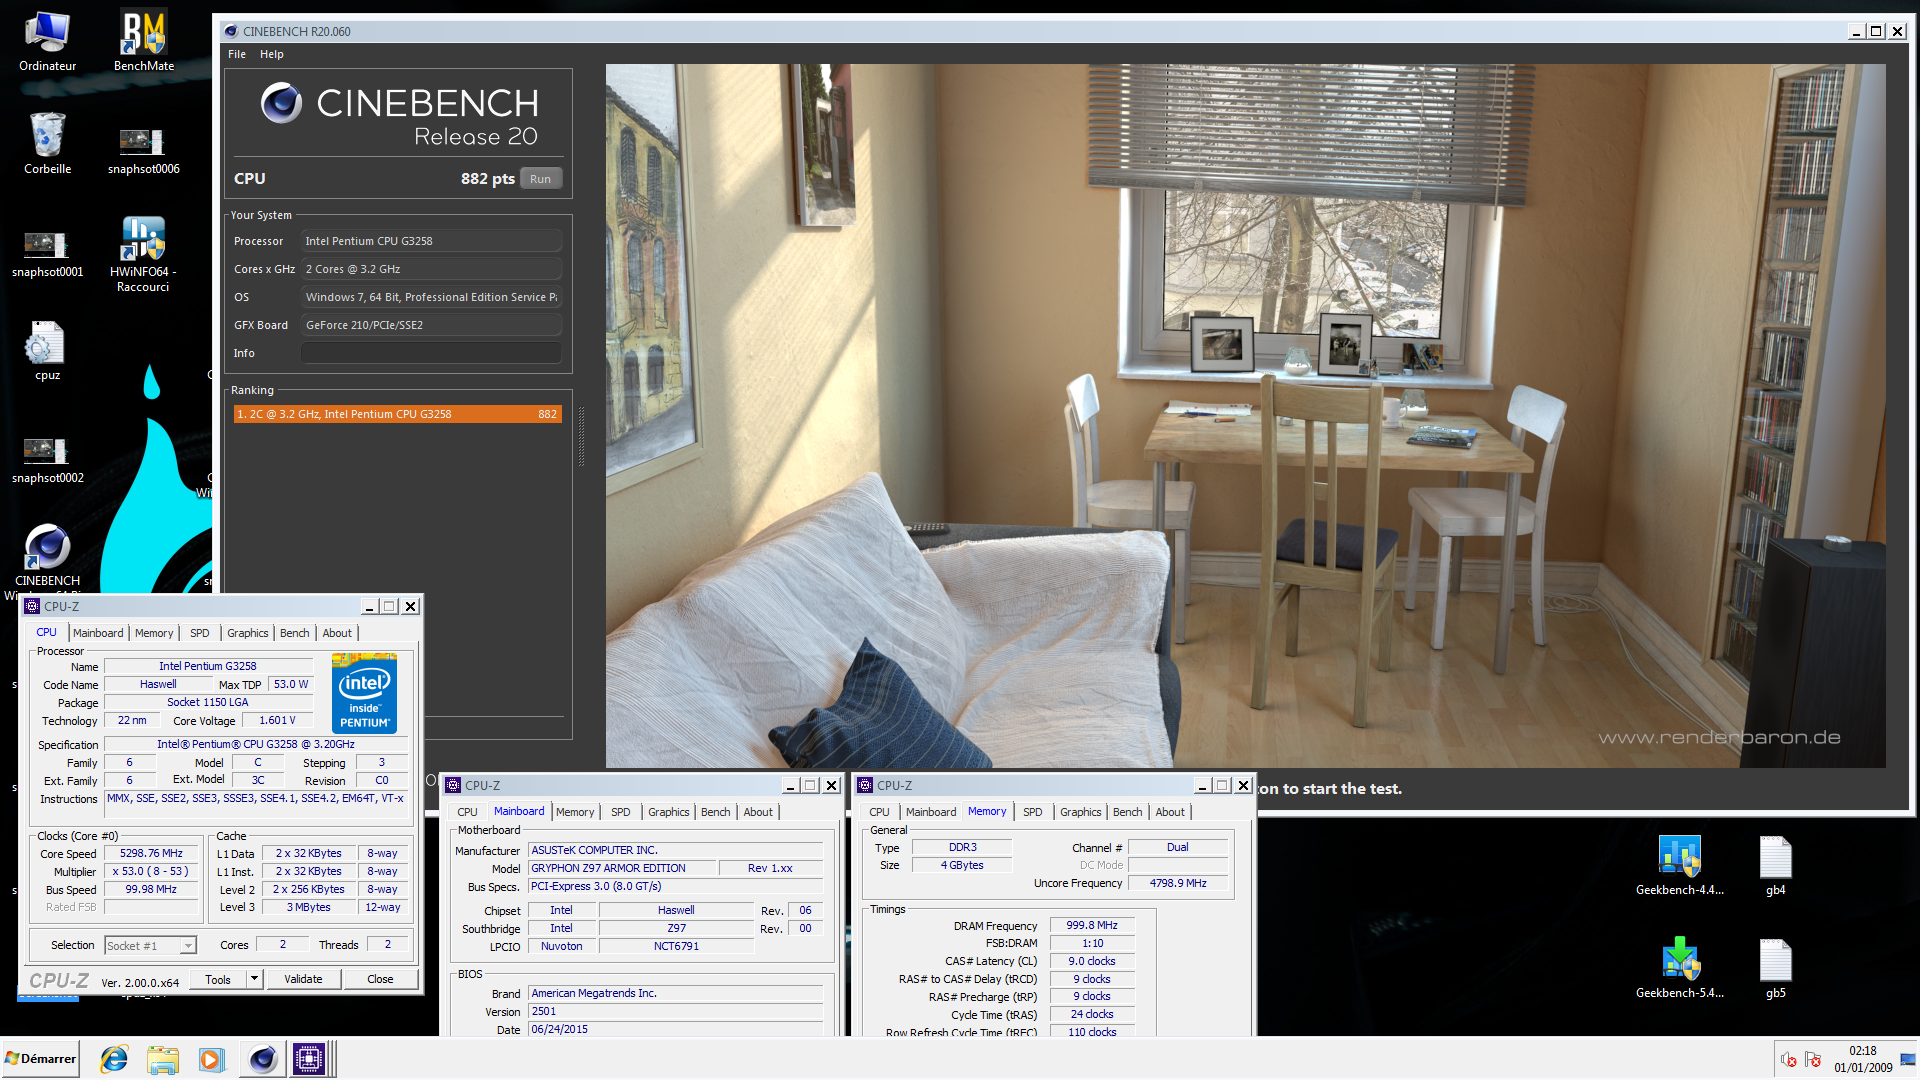Open CPU tab in middle CPU-Z window
Image resolution: width=1920 pixels, height=1080 pixels.
click(467, 812)
